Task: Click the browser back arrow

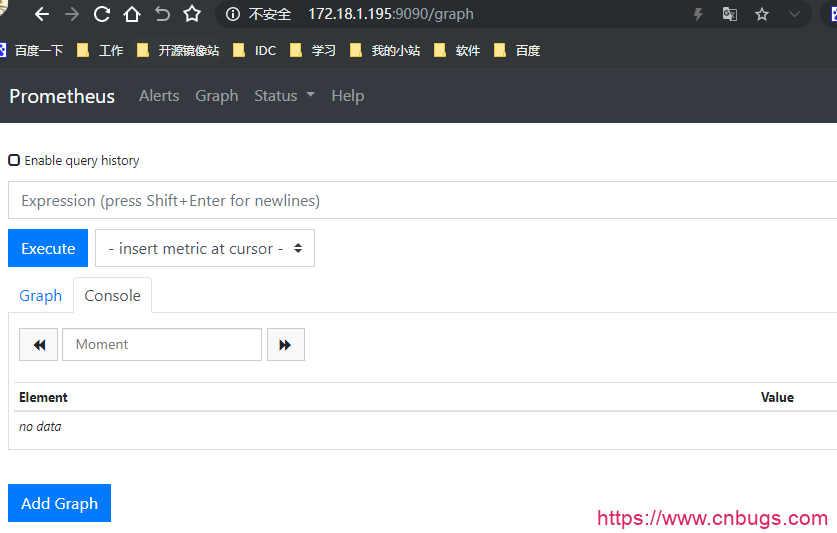Action: tap(41, 14)
